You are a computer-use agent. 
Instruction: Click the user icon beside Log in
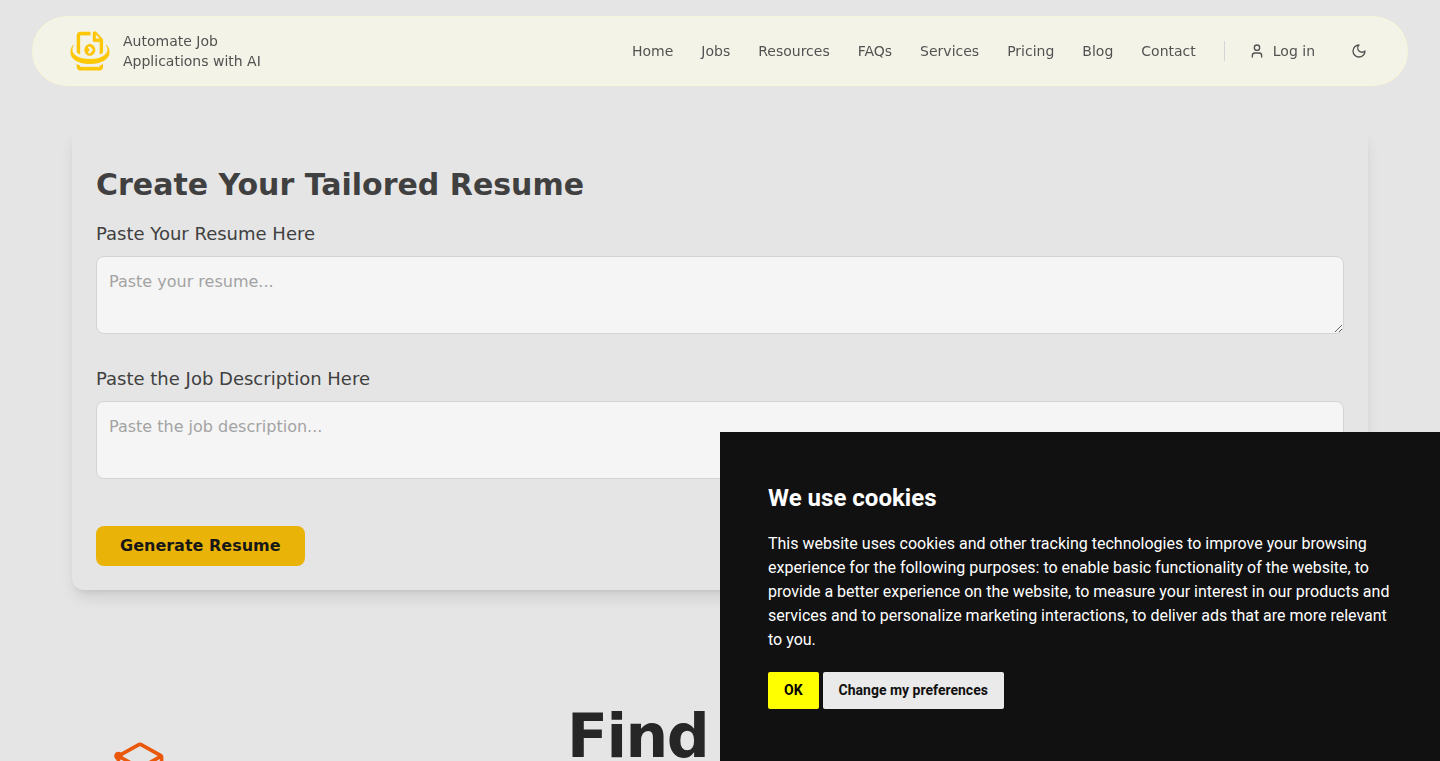[1257, 51]
